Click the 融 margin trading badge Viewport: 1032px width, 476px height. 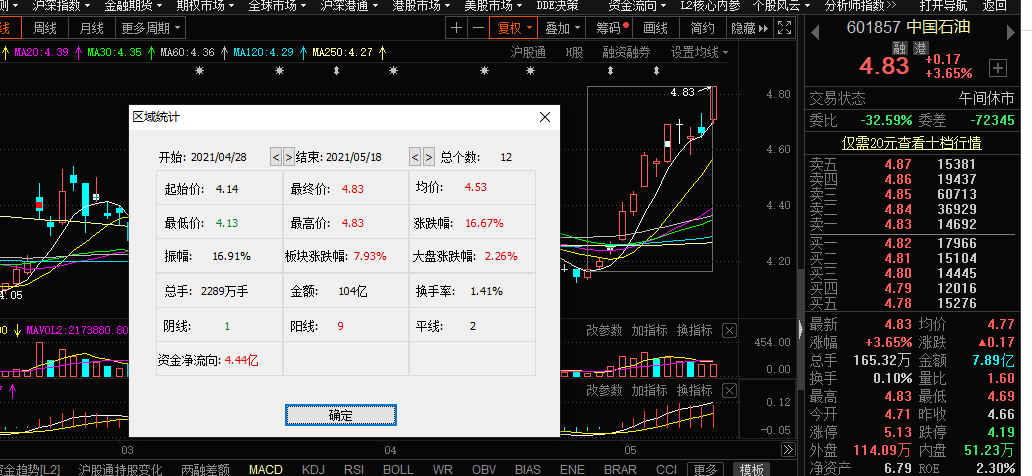tap(899, 47)
